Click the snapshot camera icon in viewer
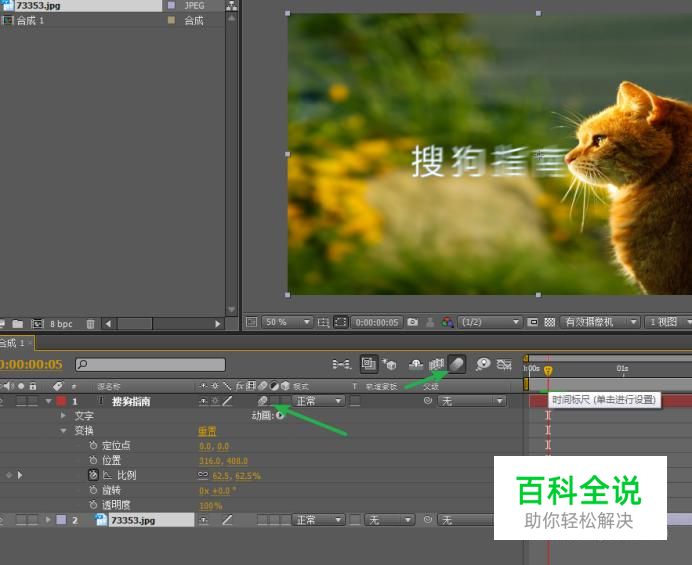Image resolution: width=692 pixels, height=565 pixels. pos(412,322)
